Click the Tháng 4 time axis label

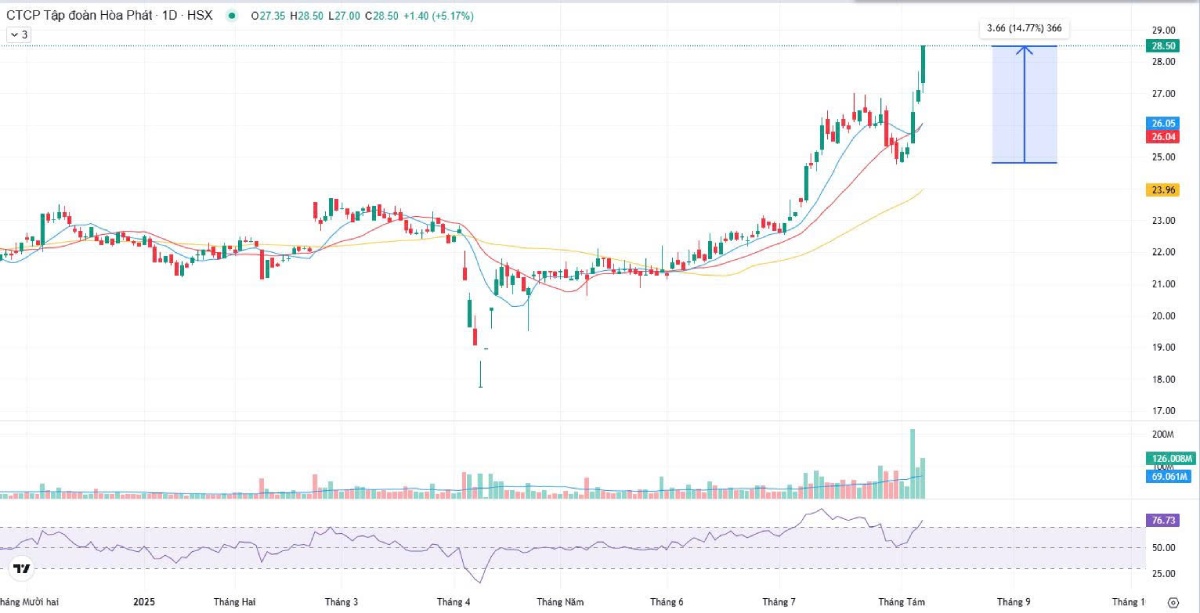click(453, 602)
